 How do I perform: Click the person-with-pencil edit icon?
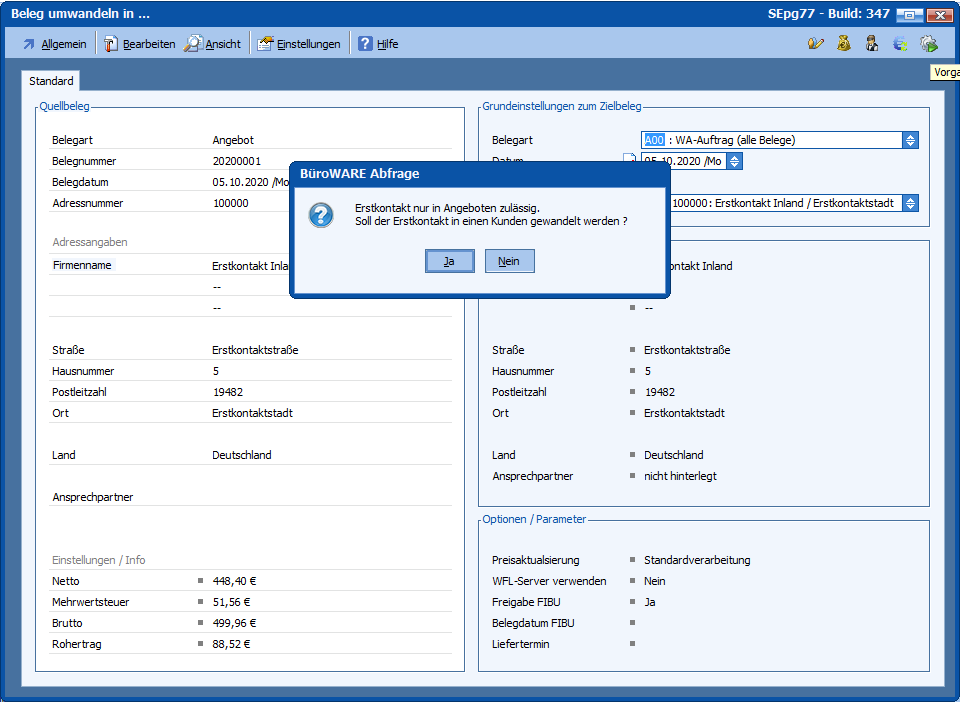point(816,44)
